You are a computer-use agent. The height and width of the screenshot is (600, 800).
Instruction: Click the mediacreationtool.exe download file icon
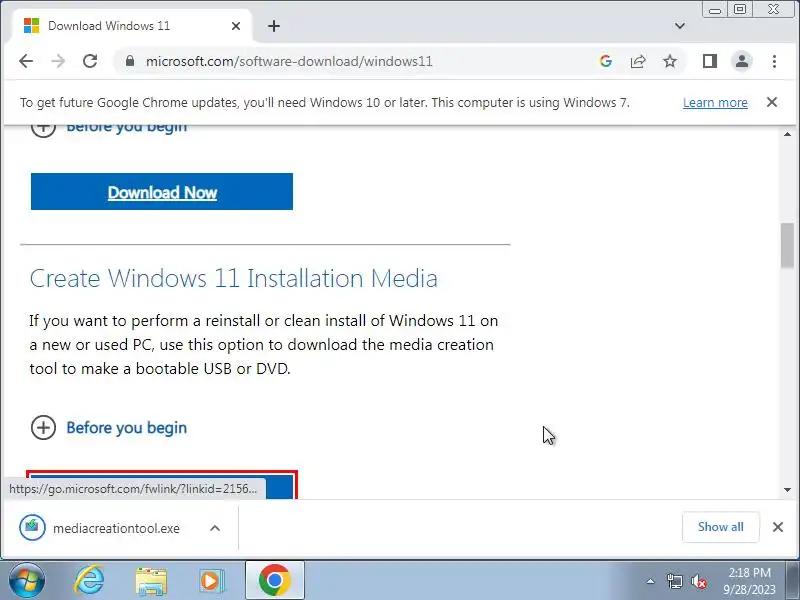click(x=32, y=527)
